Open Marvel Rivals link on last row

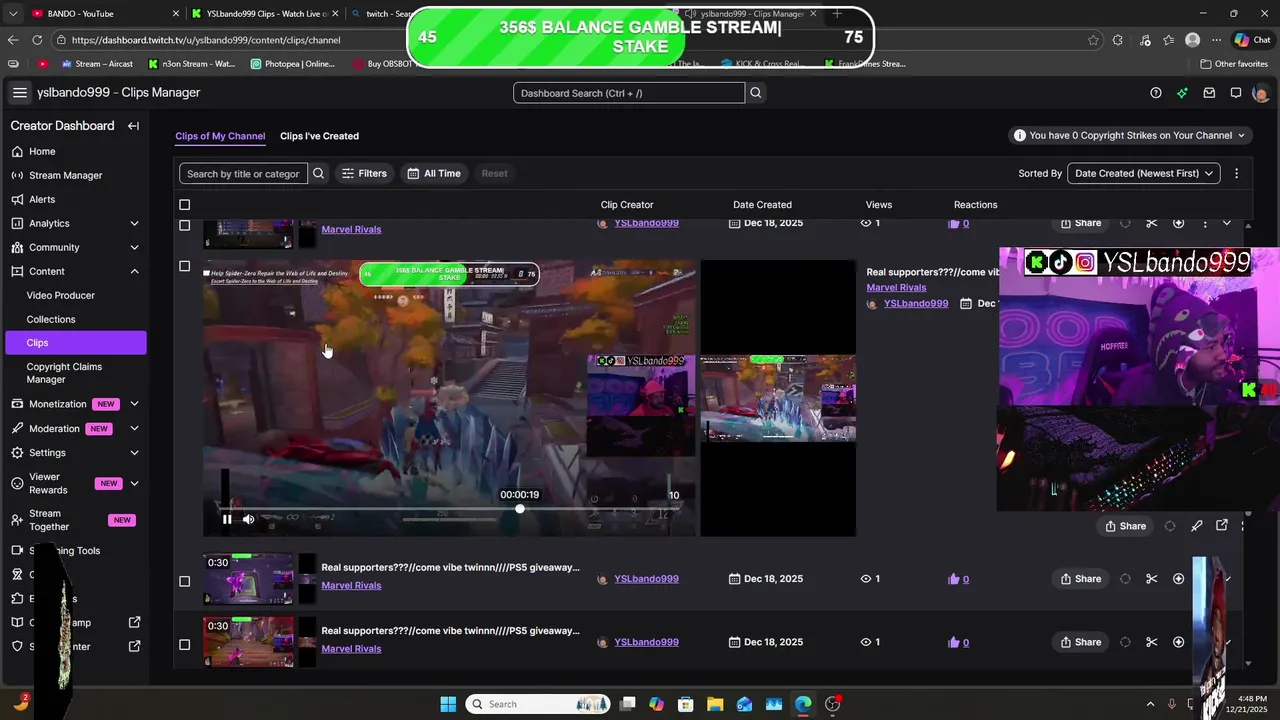coord(351,649)
